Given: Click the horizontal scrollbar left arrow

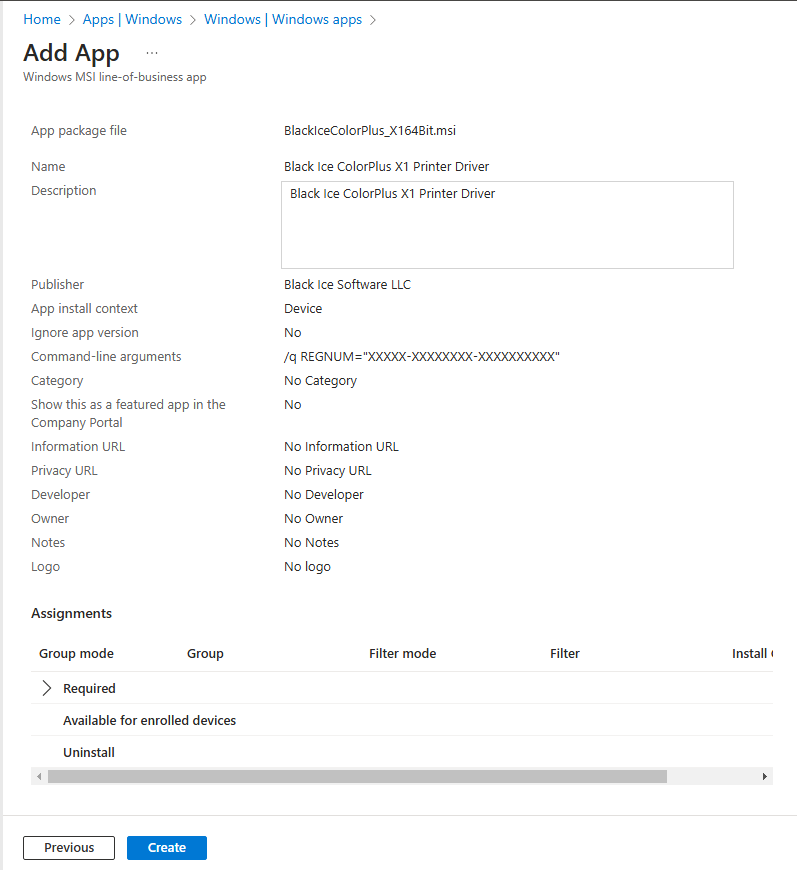Looking at the screenshot, I should click(x=39, y=776).
